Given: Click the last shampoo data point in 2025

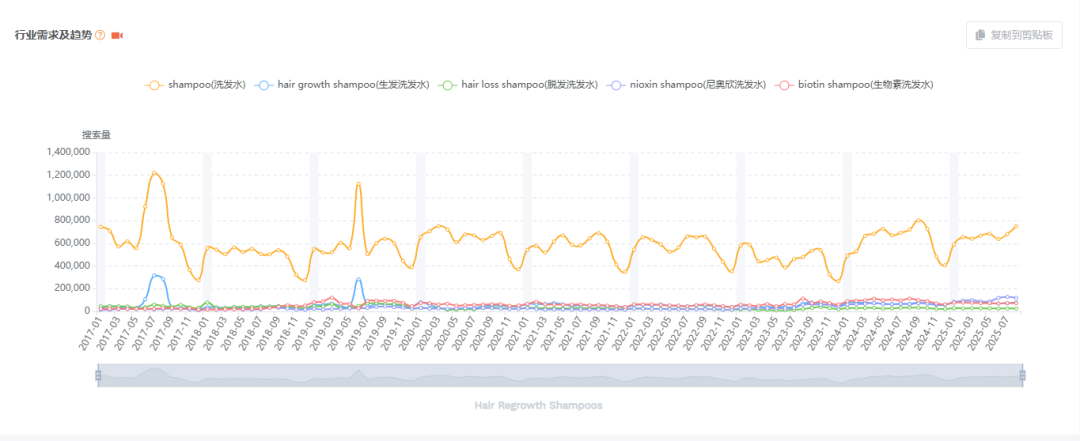Looking at the screenshot, I should 1016,226.
